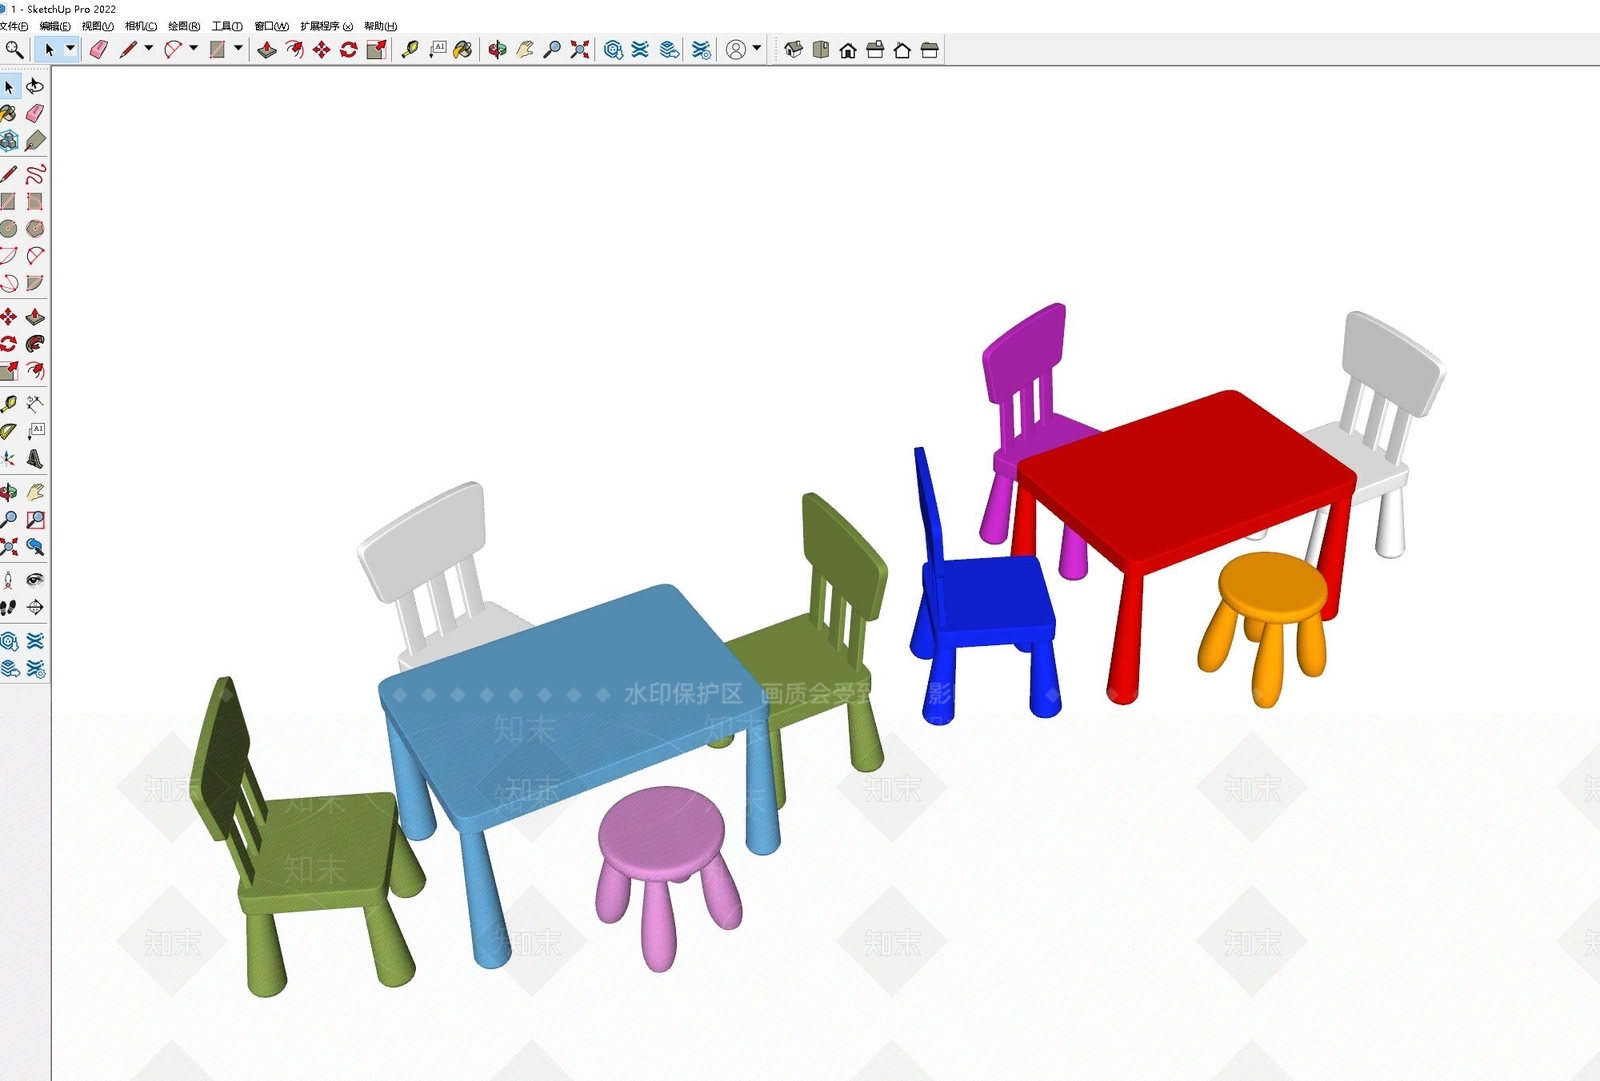Image resolution: width=1600 pixels, height=1081 pixels.
Task: Activate the Pie arc tool
Action: click(35, 283)
